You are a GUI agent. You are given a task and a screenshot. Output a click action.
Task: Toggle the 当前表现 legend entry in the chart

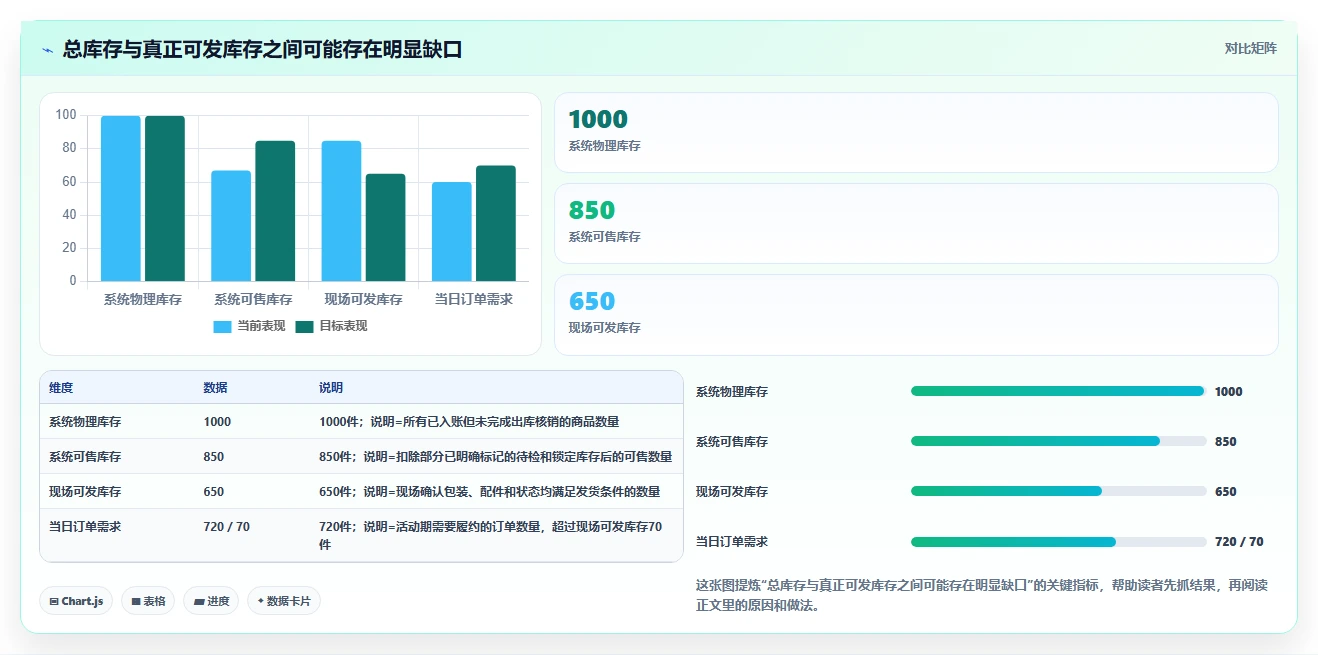pos(250,326)
